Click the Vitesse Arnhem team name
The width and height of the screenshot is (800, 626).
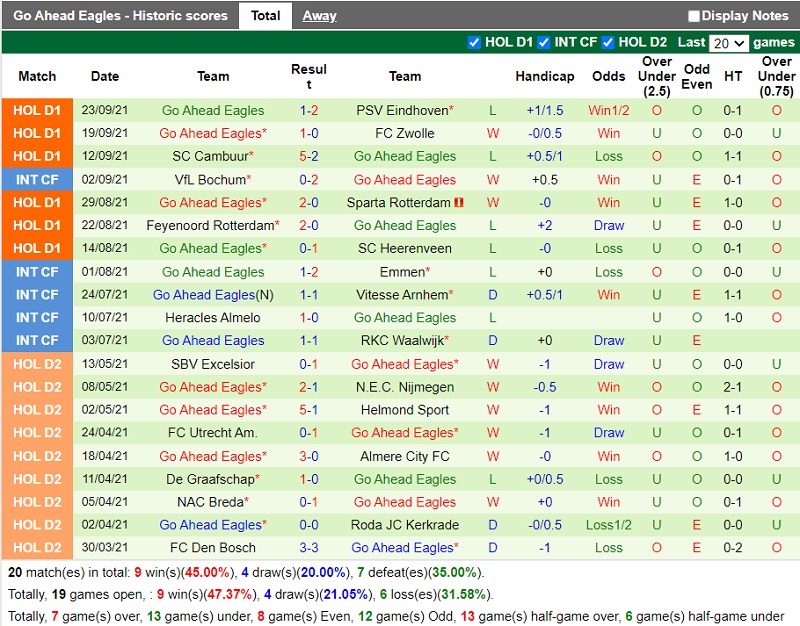404,294
